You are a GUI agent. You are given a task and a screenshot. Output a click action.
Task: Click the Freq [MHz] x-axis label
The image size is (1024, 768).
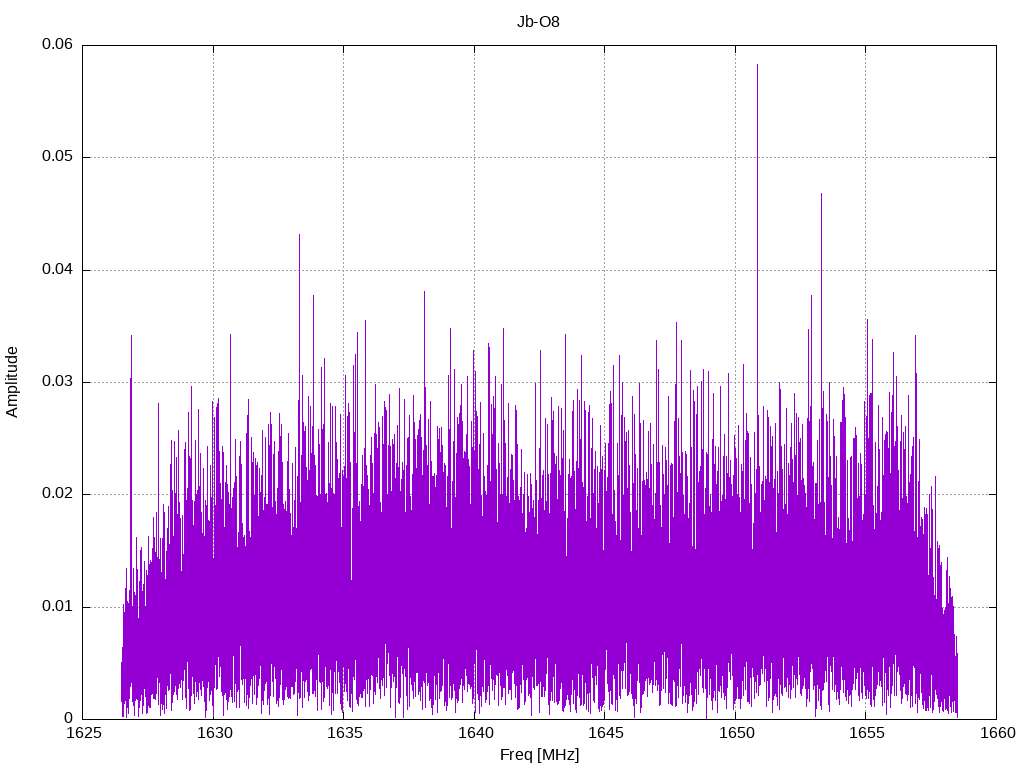539,755
